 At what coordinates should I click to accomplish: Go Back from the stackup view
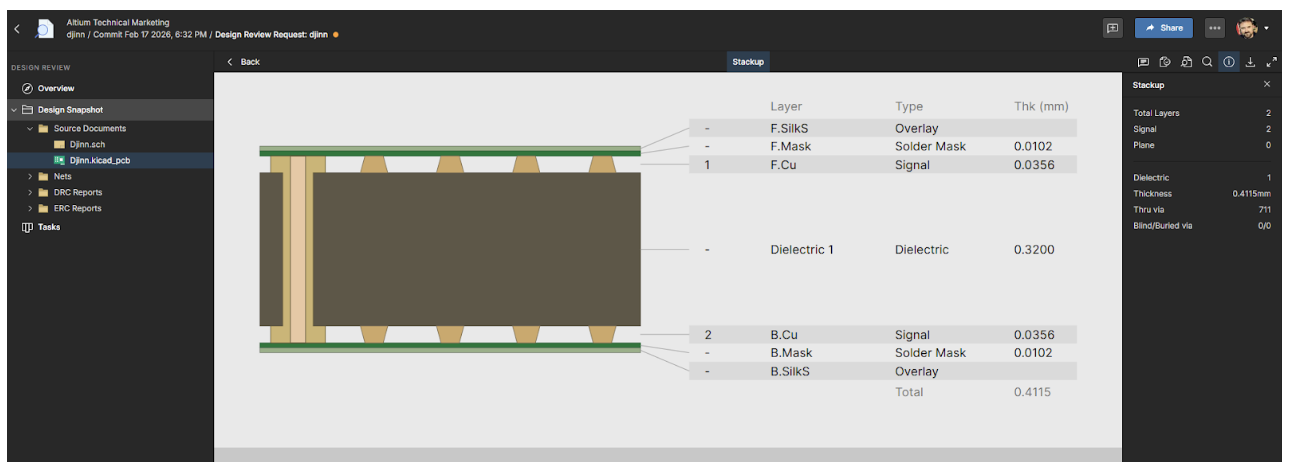pos(243,62)
